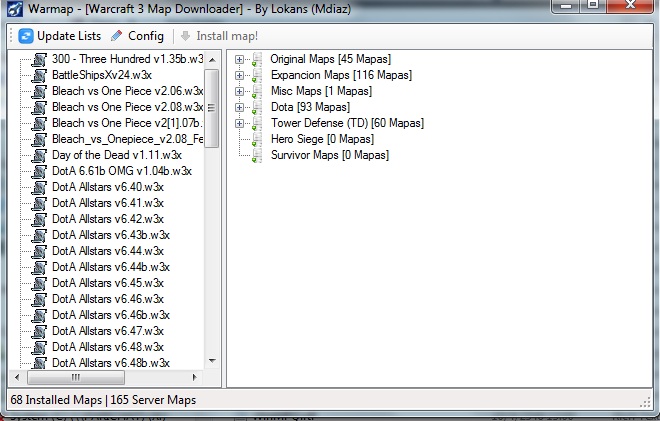
Task: Click server icon next to Original Maps
Action: tap(257, 59)
